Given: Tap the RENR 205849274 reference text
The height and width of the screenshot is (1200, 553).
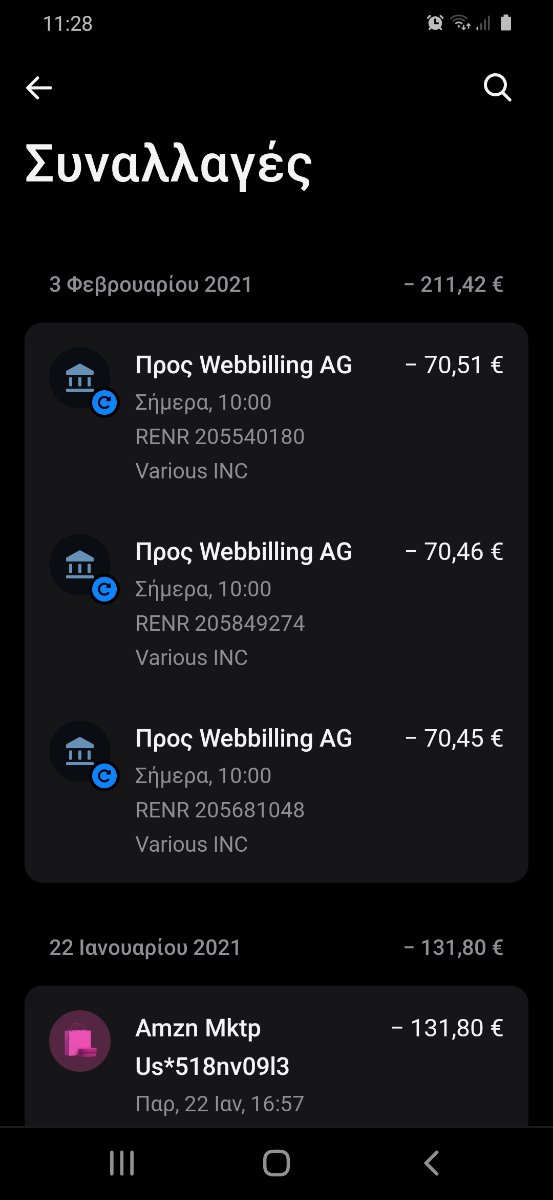Looking at the screenshot, I should click(220, 623).
